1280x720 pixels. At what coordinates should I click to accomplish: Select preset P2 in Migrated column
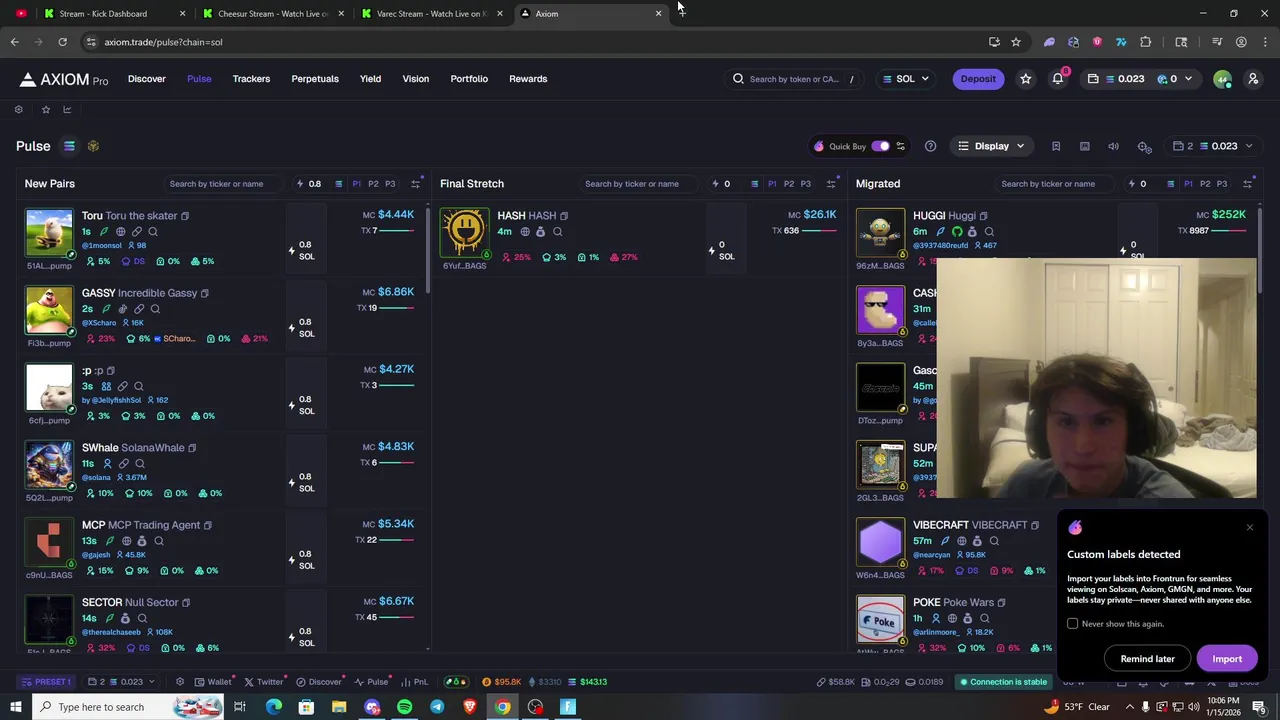tap(1205, 184)
